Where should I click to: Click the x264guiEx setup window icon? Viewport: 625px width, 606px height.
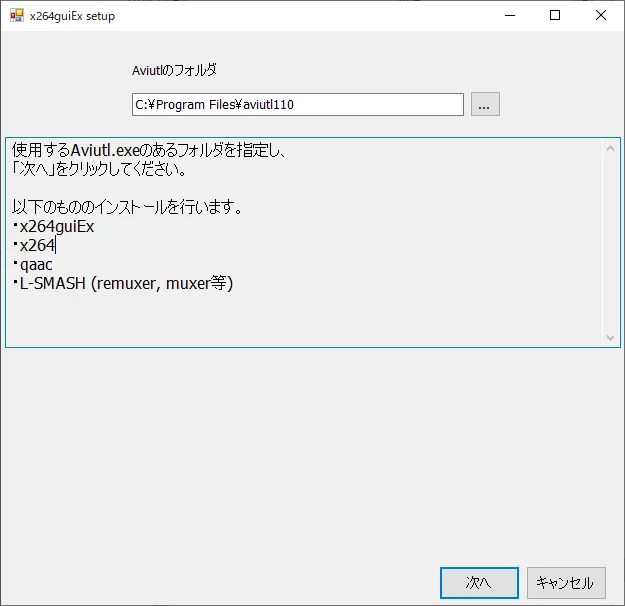pyautogui.click(x=16, y=16)
